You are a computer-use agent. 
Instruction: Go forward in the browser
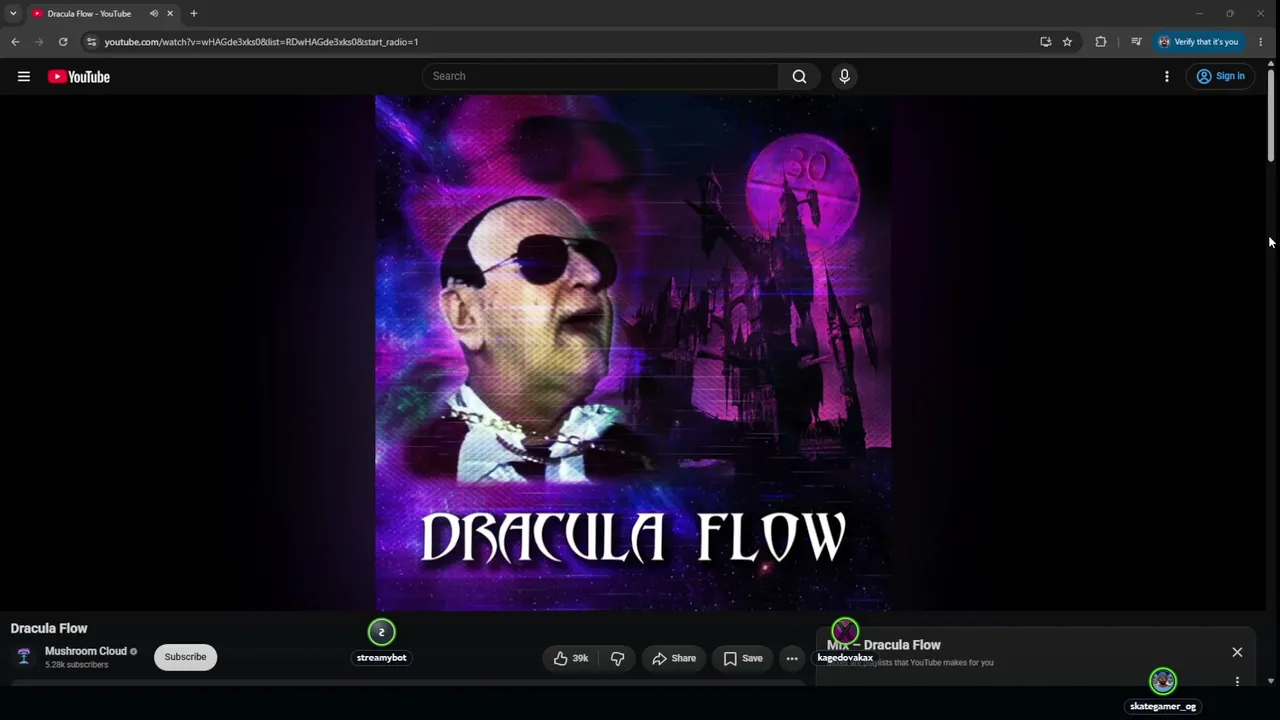click(x=39, y=42)
